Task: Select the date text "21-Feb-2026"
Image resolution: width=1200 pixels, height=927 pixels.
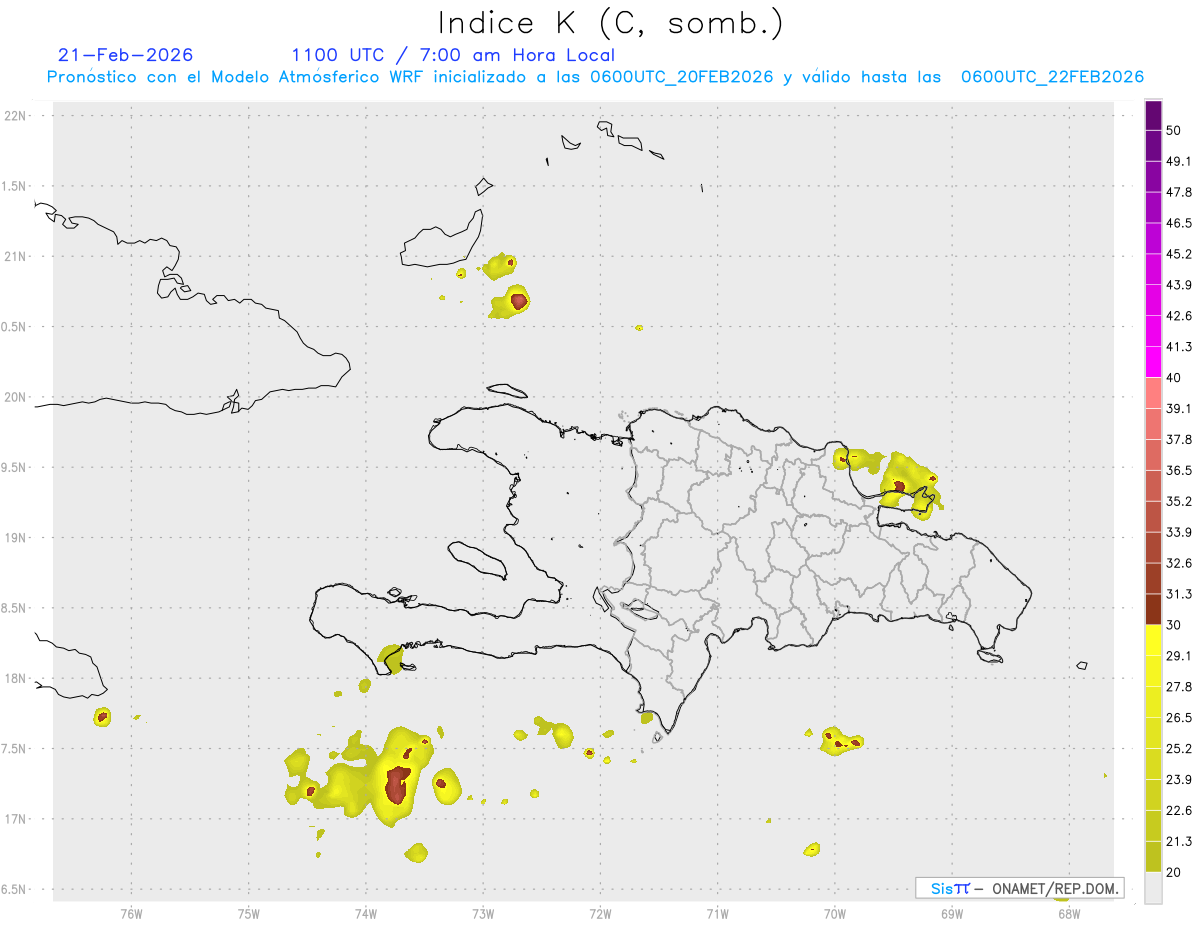Action: tap(126, 55)
